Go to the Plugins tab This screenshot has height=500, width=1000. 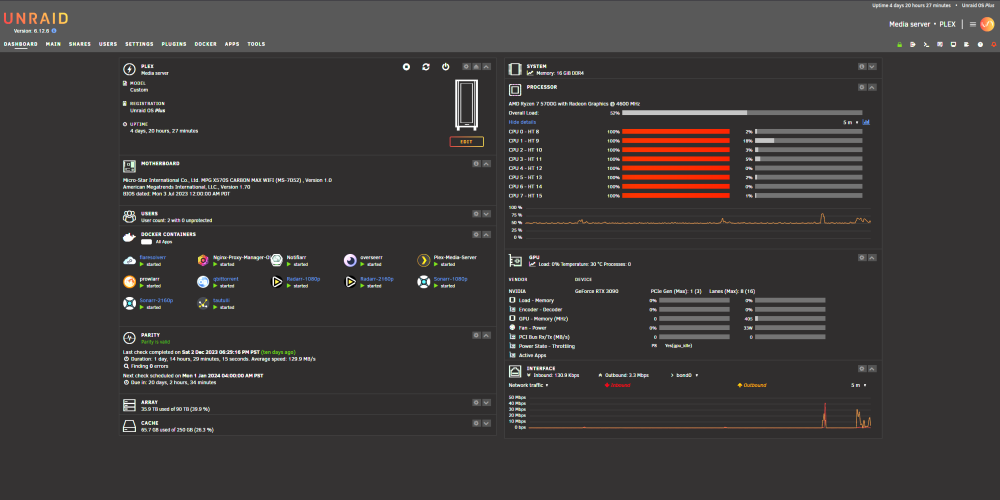[x=174, y=44]
